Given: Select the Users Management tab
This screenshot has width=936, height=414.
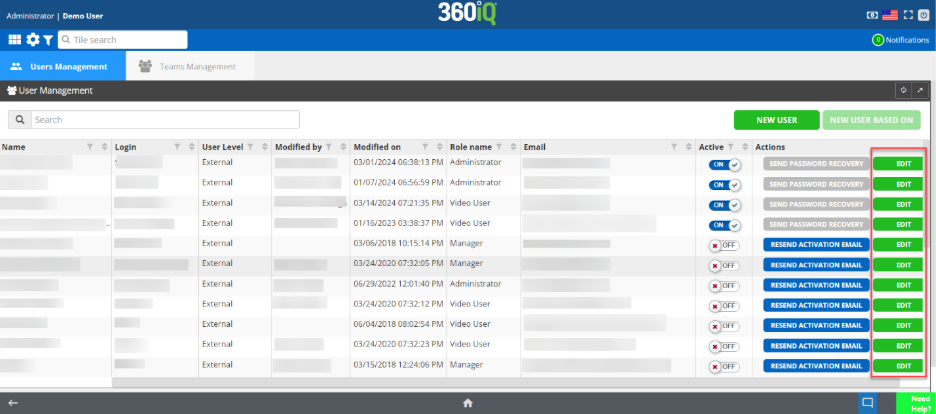Looking at the screenshot, I should pos(62,67).
